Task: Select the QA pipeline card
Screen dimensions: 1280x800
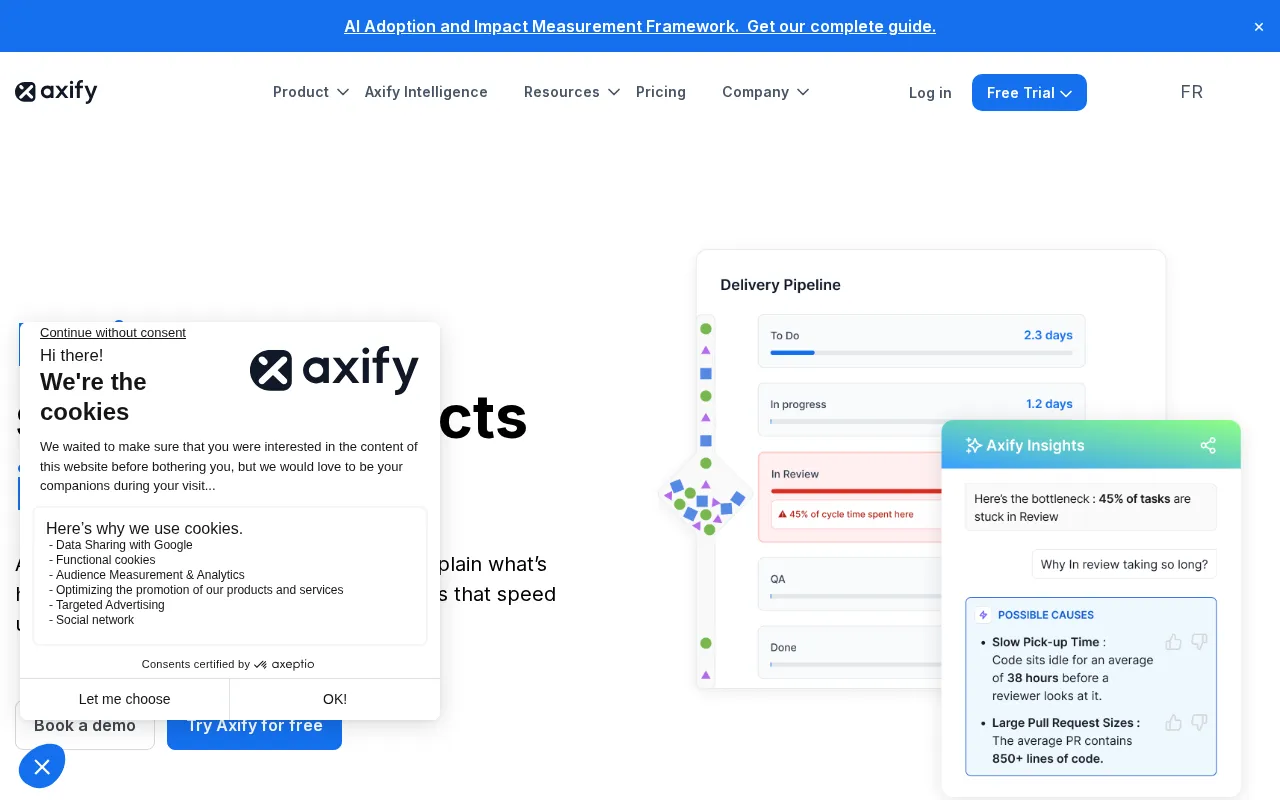Action: click(849, 584)
